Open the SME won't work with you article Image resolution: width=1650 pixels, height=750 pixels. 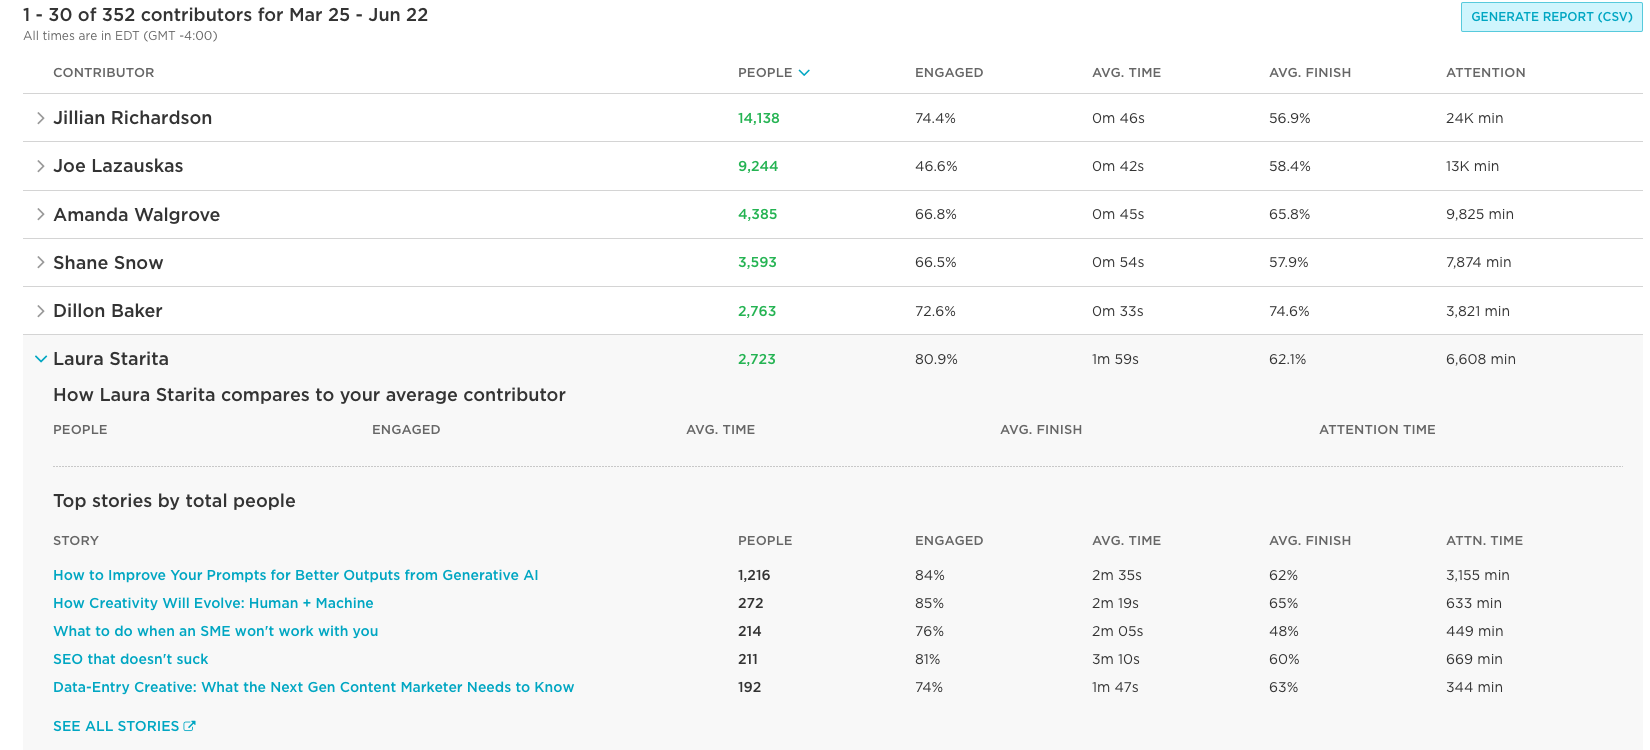pos(215,631)
